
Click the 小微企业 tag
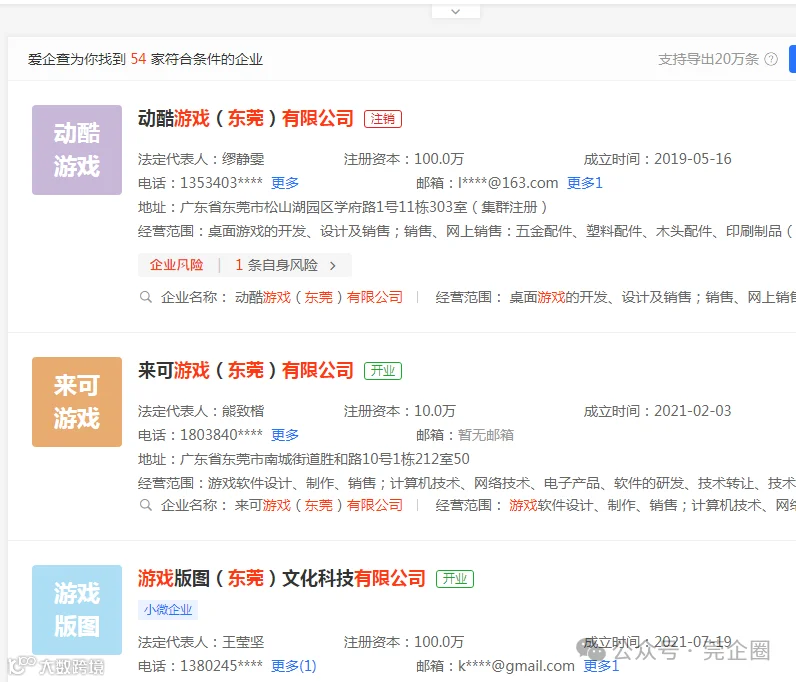tap(168, 610)
